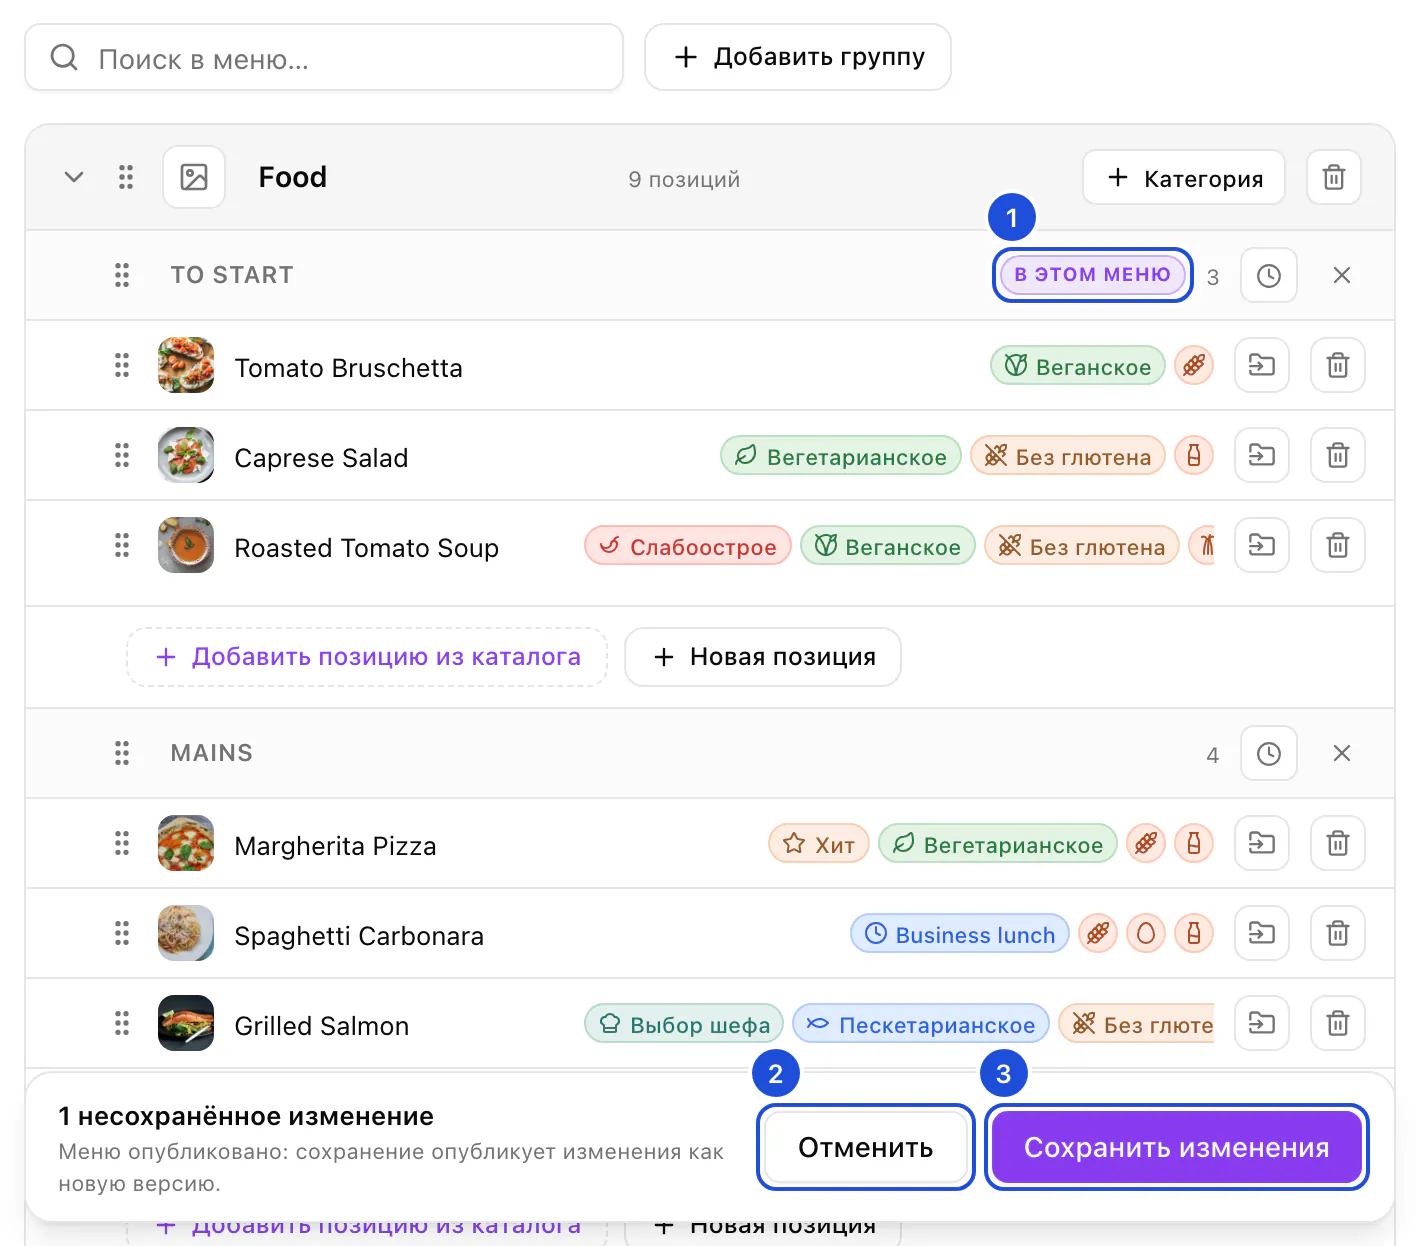The image size is (1420, 1246).
Task: Click 'Новая позиция' under TO START
Action: click(x=763, y=657)
